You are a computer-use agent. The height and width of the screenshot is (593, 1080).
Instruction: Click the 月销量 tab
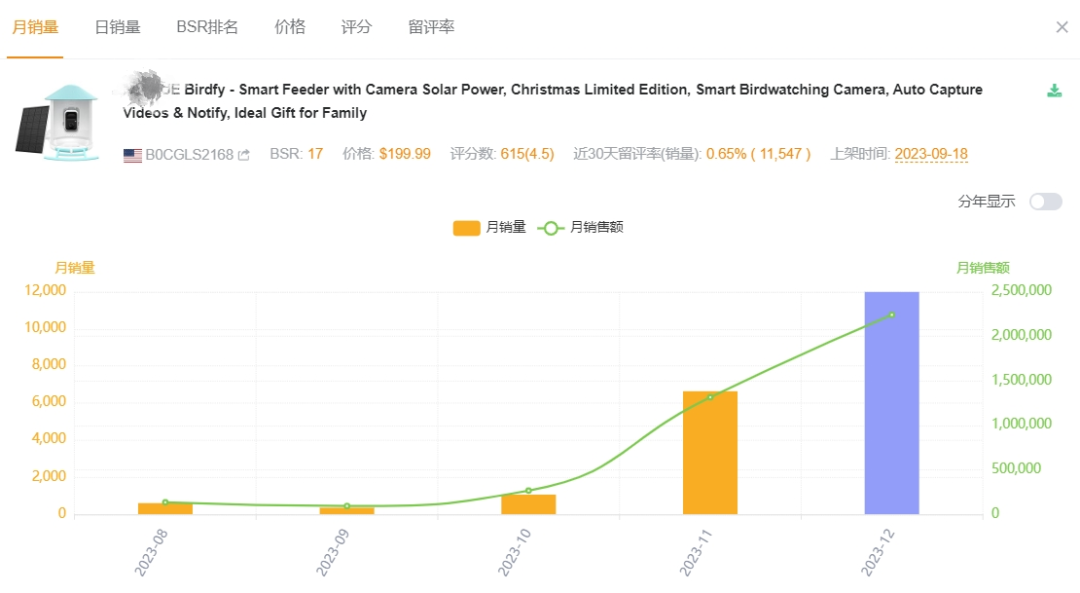pos(34,27)
